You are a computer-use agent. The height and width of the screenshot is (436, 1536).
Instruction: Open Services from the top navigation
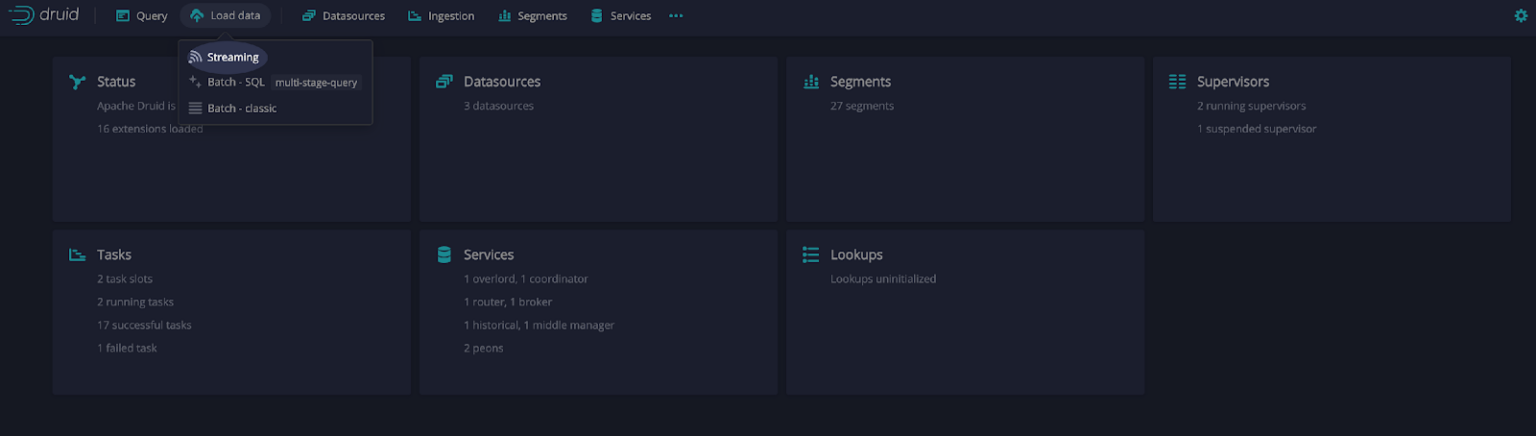pyautogui.click(x=620, y=16)
